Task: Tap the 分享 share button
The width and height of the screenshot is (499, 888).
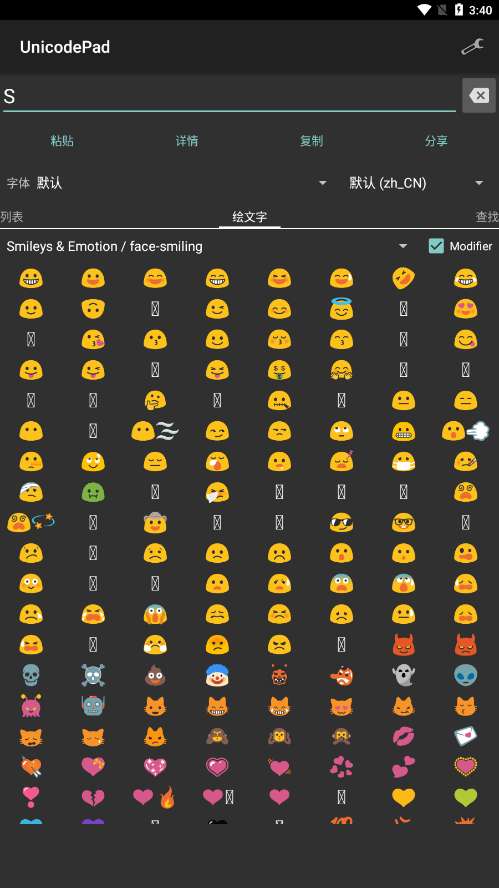Action: tap(436, 141)
